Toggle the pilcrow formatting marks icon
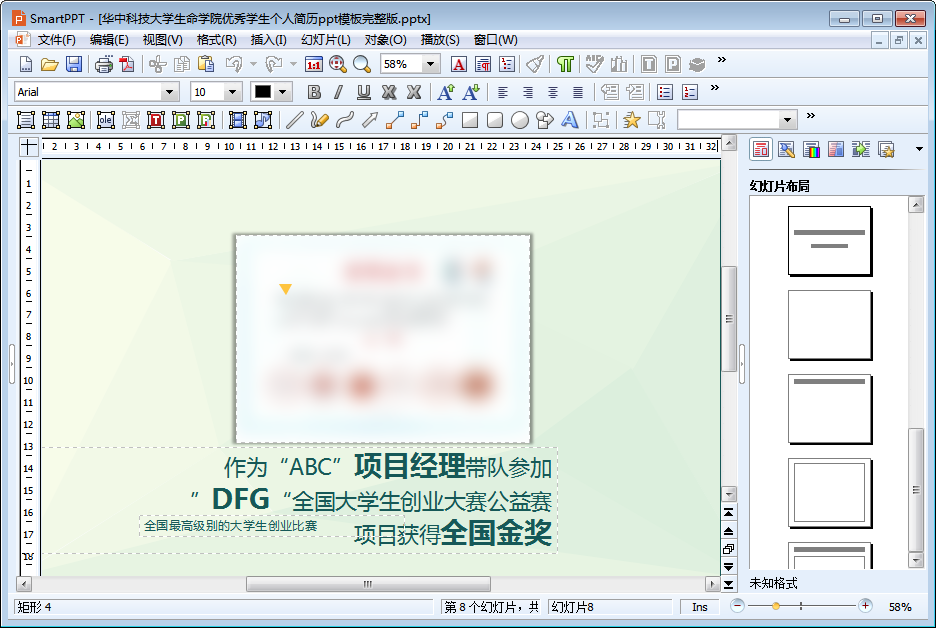Screen dimensions: 936x628 point(565,64)
